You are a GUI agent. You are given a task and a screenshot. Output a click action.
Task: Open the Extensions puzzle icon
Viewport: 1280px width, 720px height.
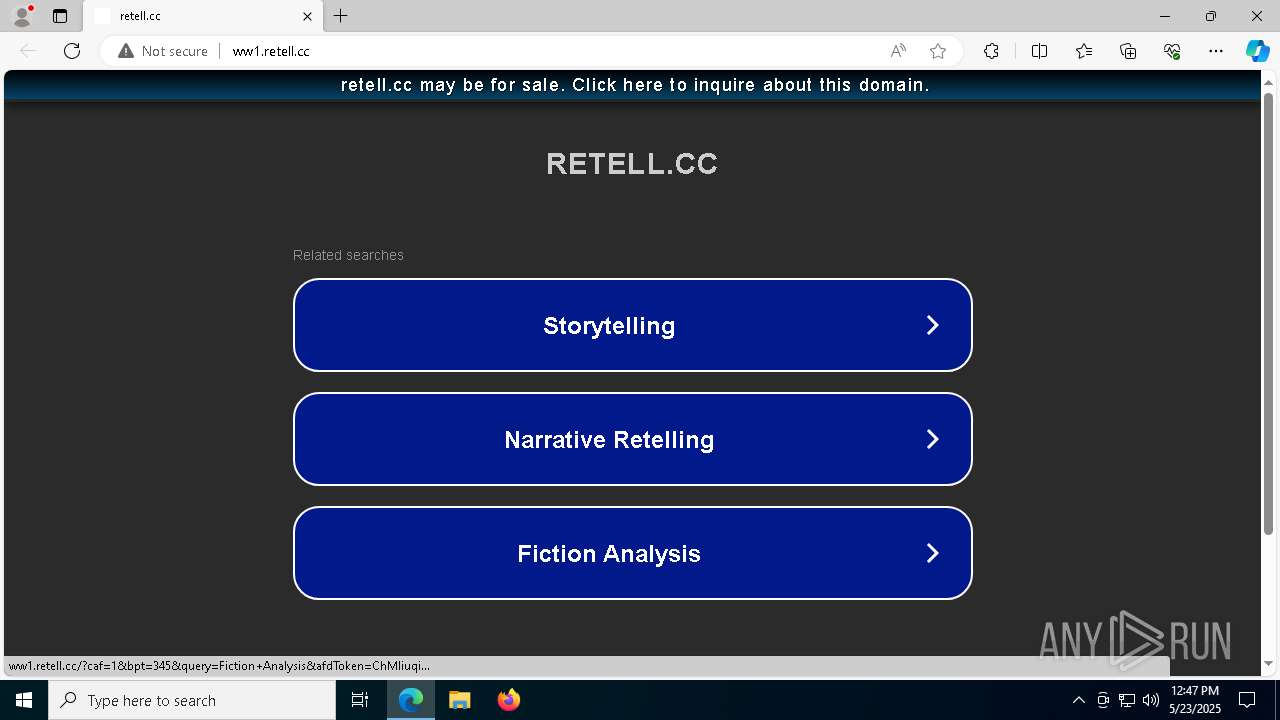(991, 51)
